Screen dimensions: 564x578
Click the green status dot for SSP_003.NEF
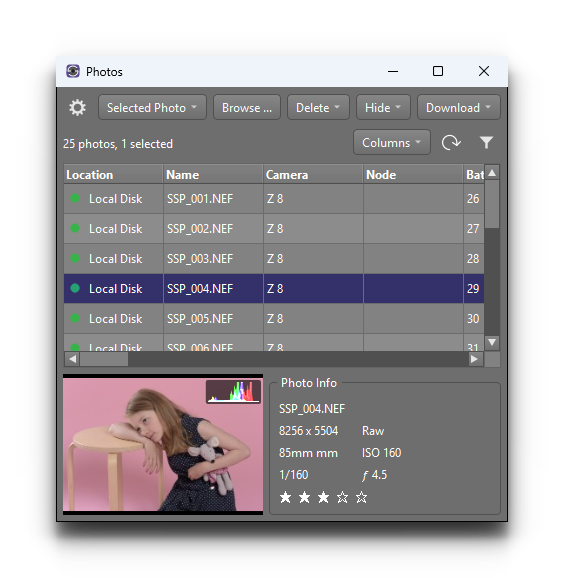[x=75, y=258]
